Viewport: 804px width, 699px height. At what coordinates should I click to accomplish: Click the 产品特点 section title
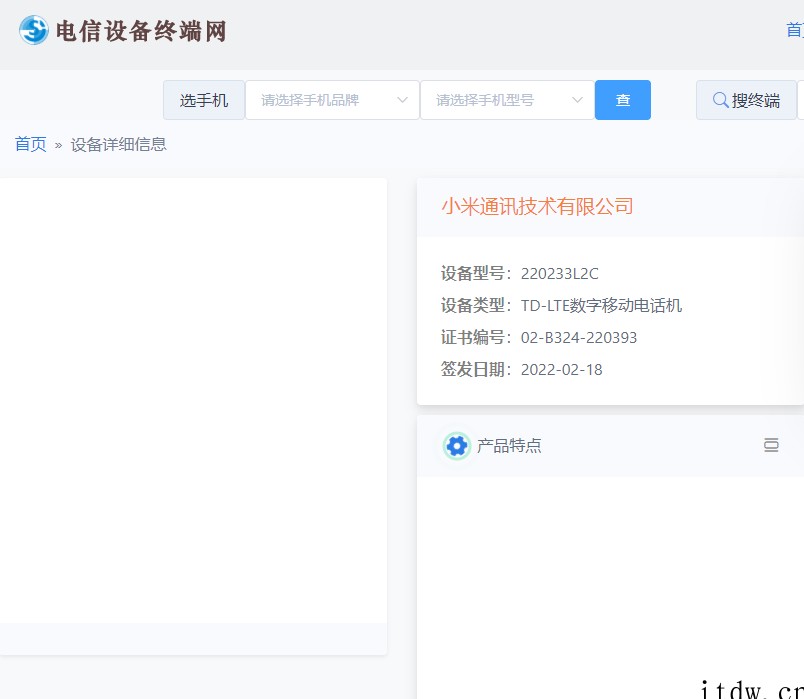(509, 446)
